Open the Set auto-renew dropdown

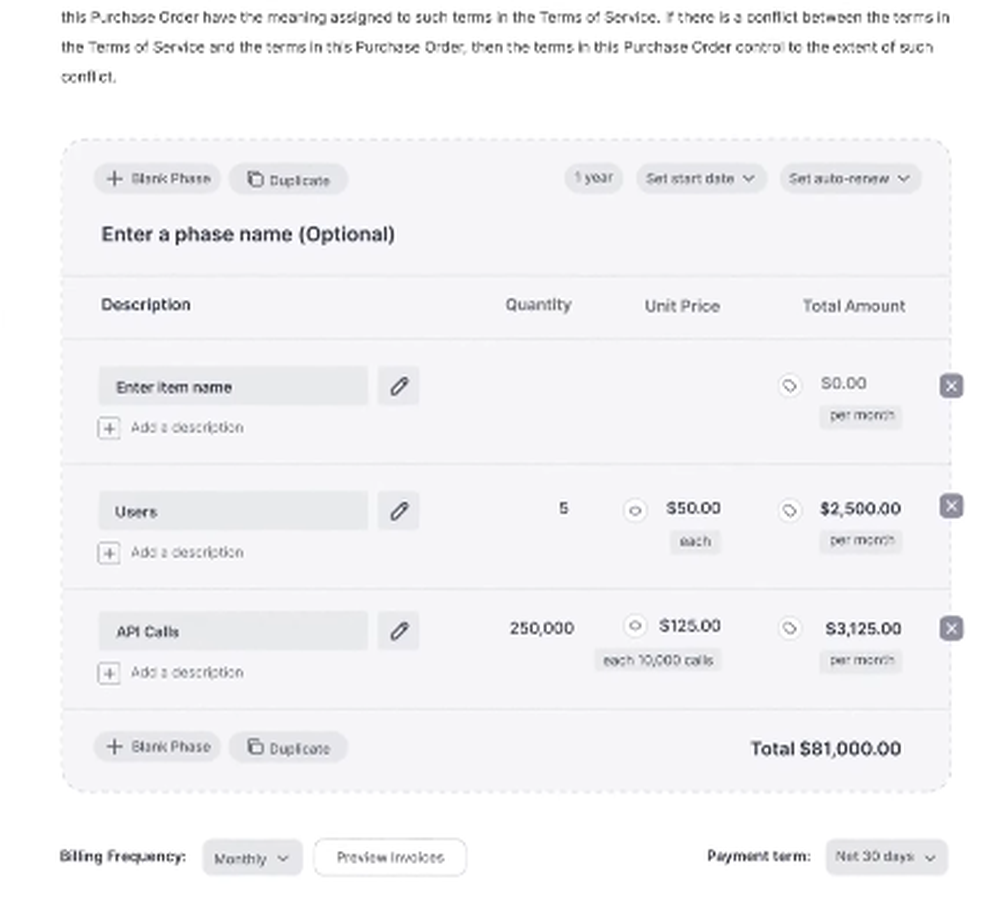coord(850,179)
